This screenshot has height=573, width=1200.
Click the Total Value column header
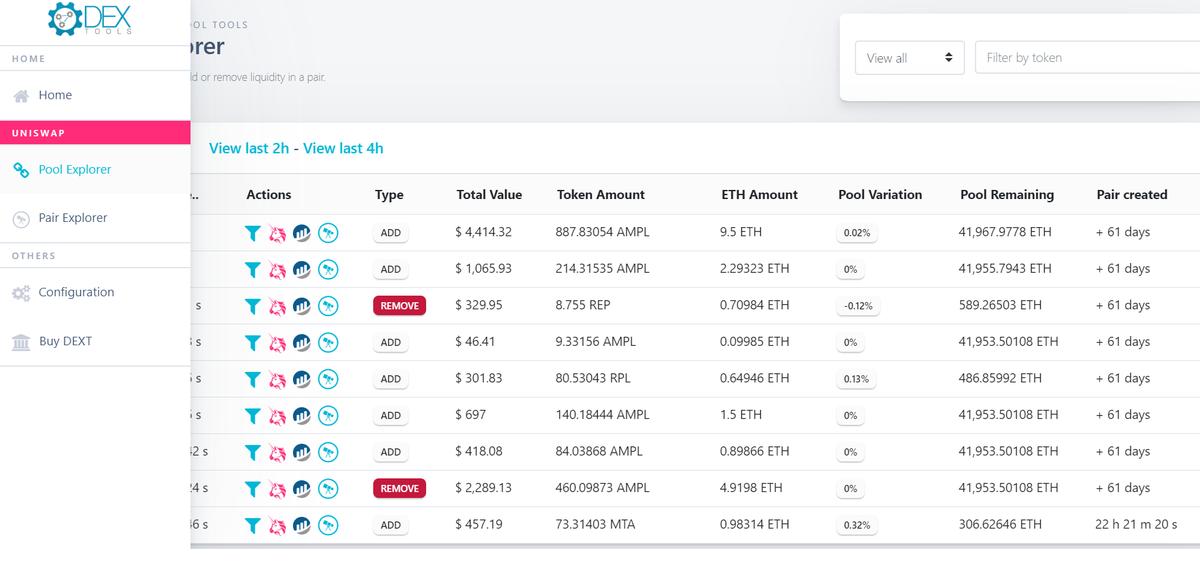tap(489, 195)
